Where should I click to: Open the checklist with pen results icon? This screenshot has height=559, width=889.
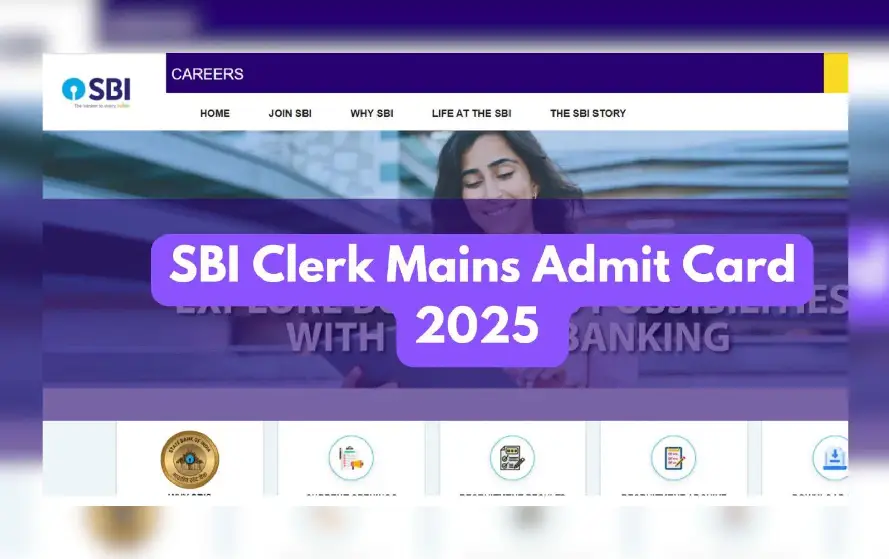[512, 458]
